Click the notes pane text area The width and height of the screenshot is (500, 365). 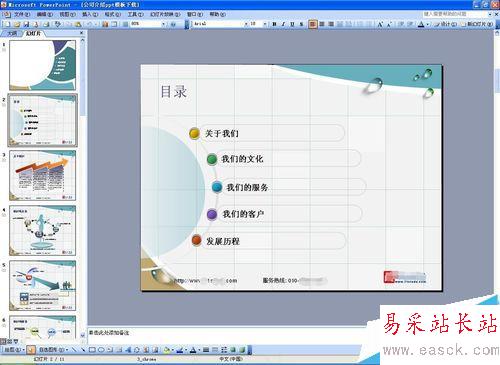coord(227,335)
